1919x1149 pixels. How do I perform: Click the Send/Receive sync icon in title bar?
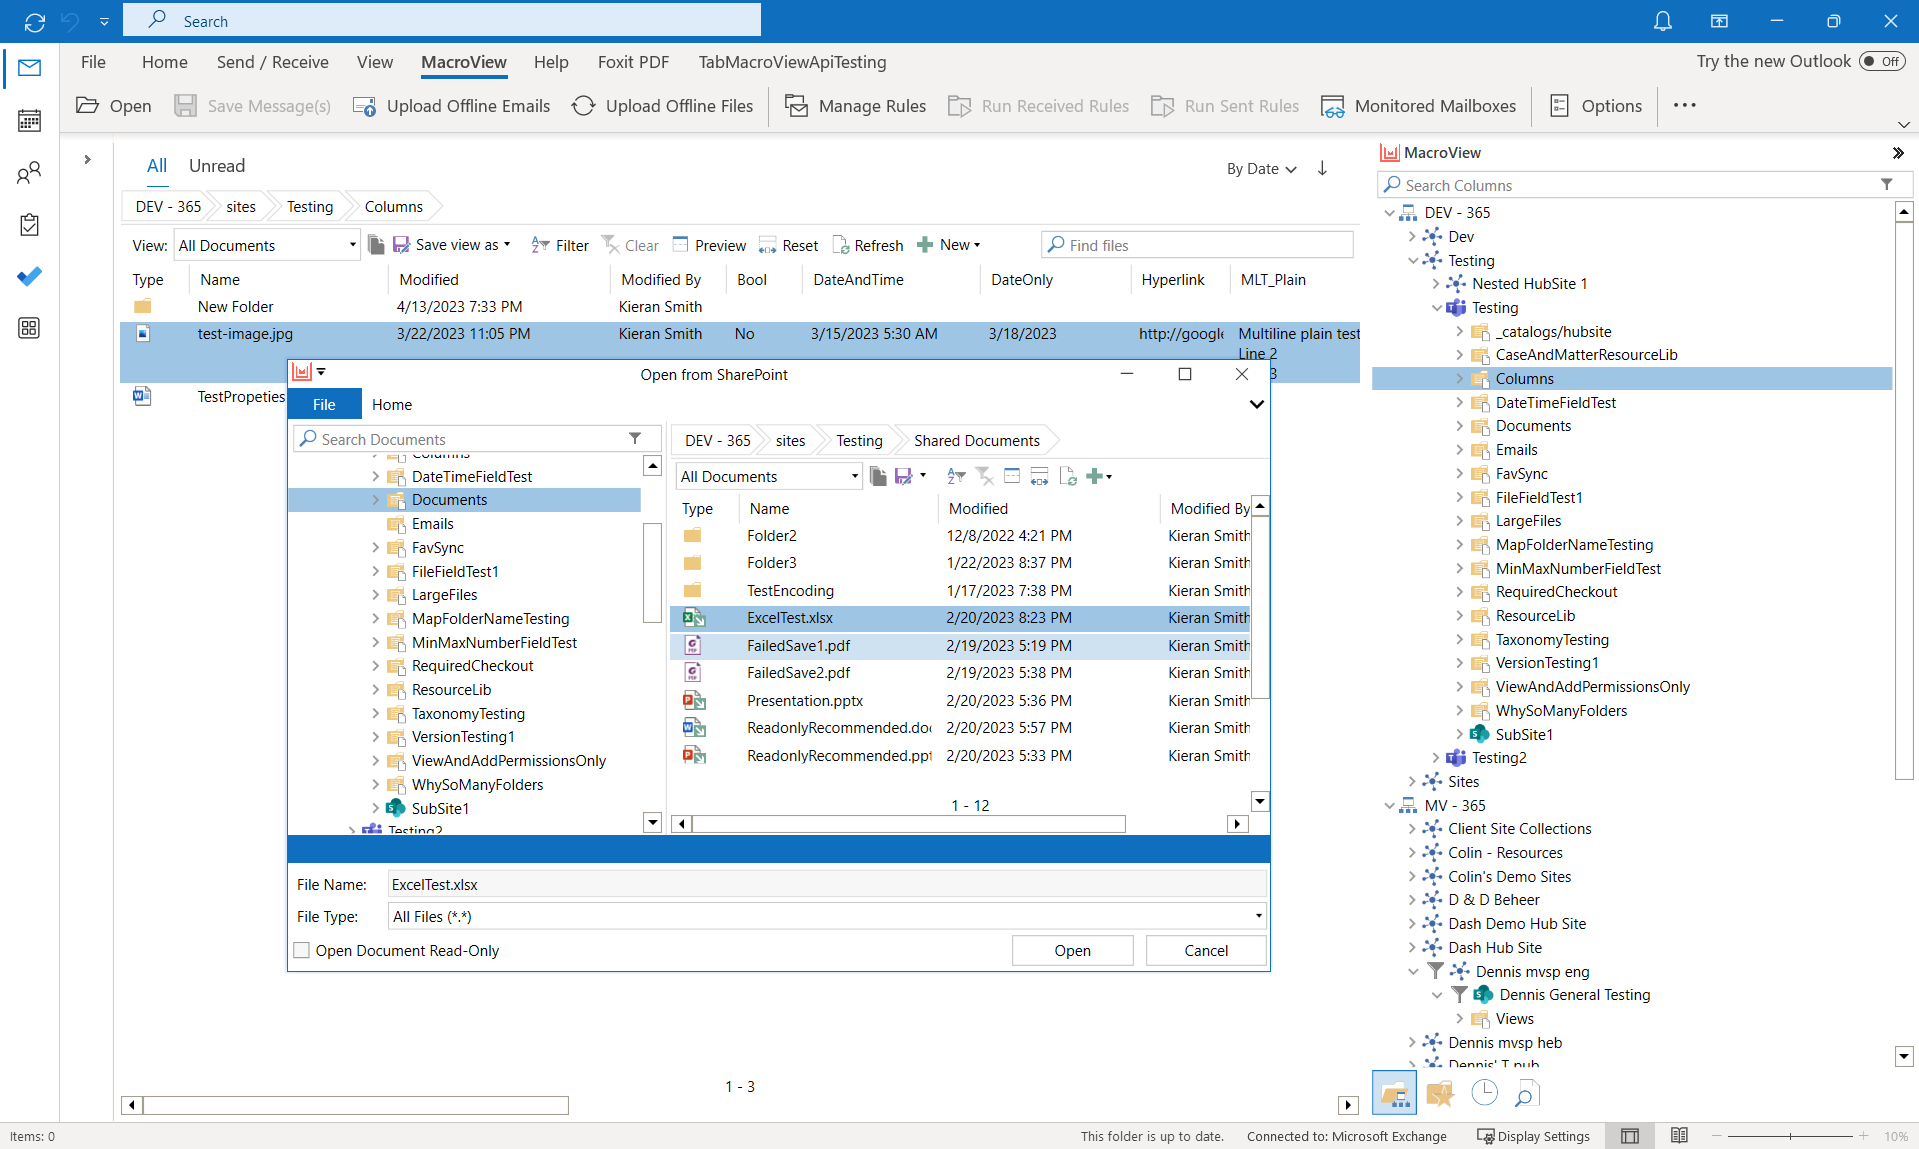click(x=35, y=21)
